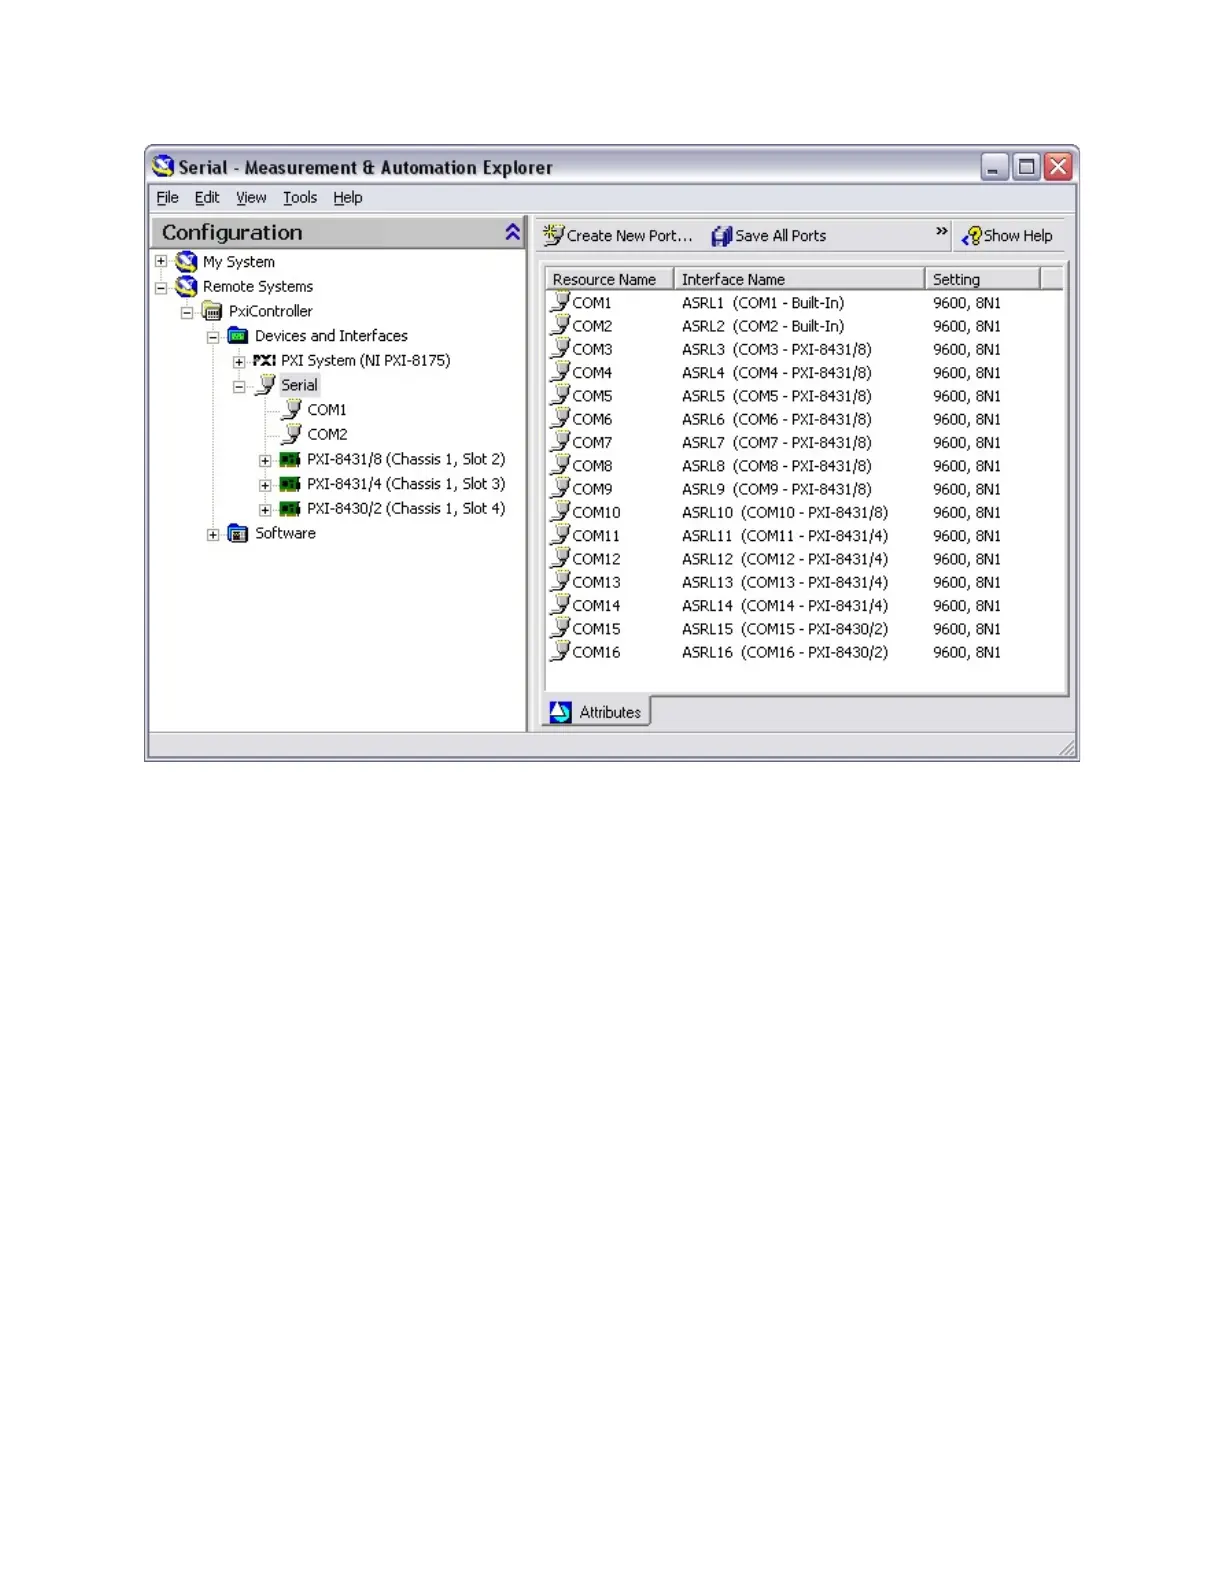This screenshot has width=1224, height=1584.
Task: Open the View menu
Action: (x=251, y=198)
